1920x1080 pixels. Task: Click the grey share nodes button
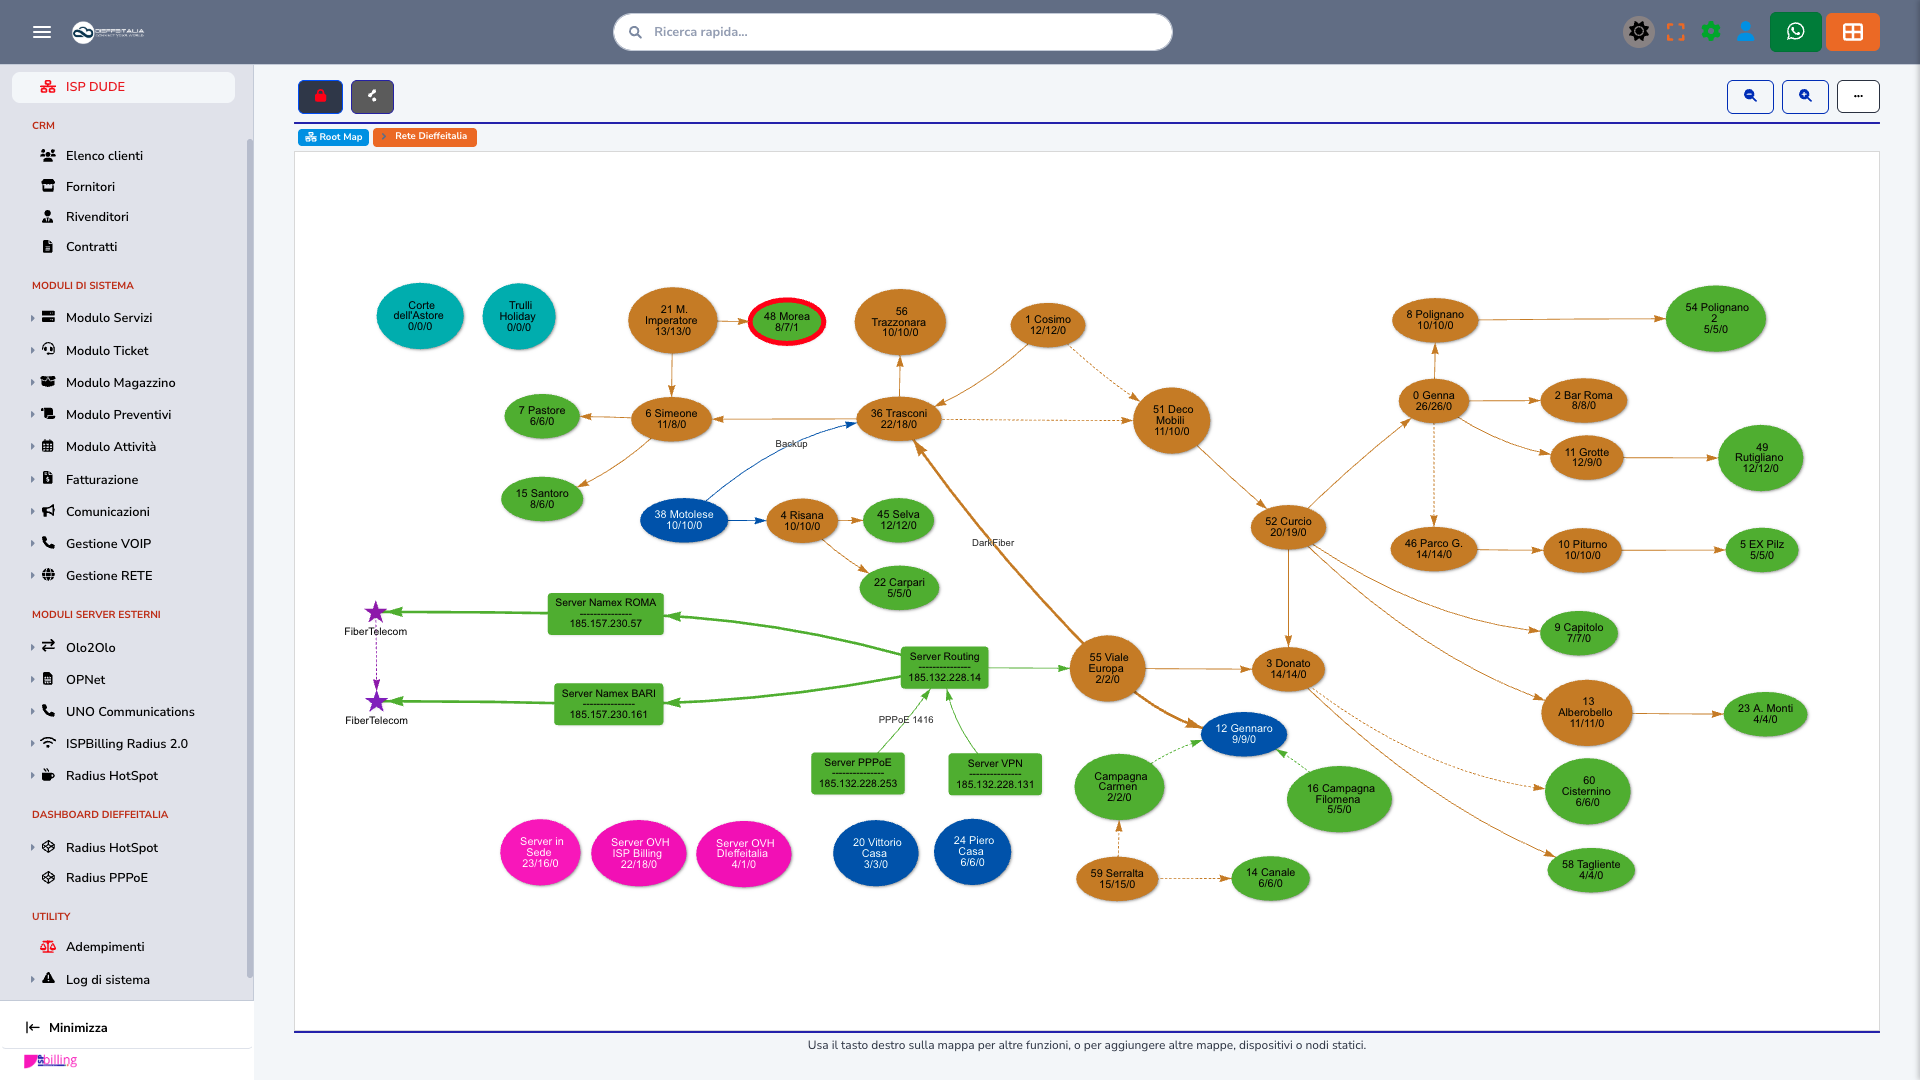point(372,96)
